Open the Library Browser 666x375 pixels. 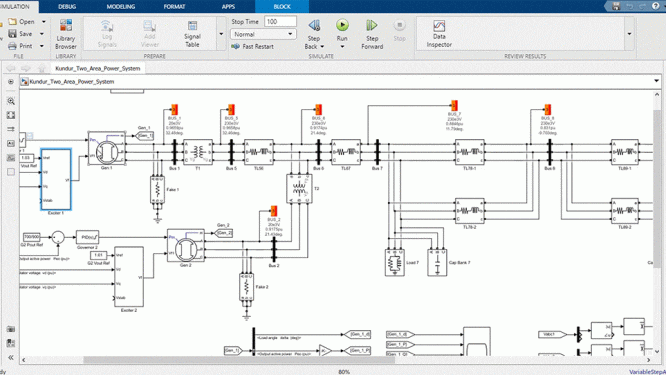(66, 34)
